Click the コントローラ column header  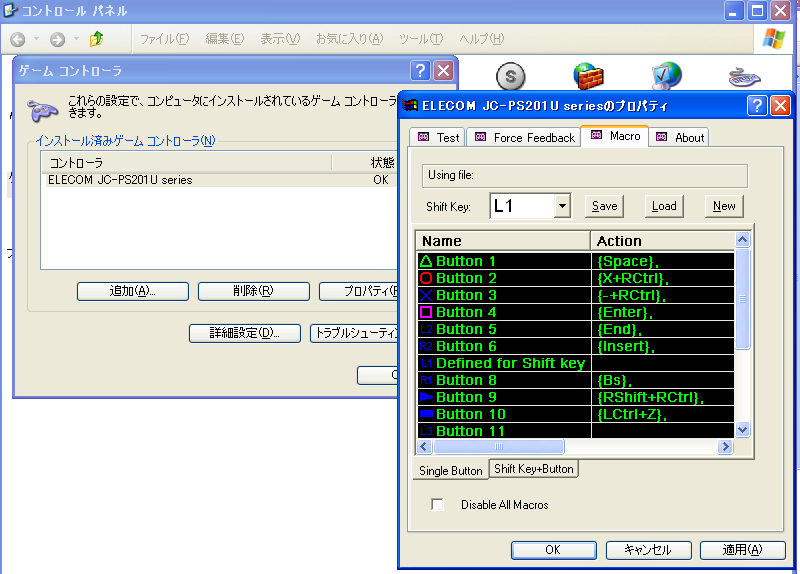pos(186,163)
